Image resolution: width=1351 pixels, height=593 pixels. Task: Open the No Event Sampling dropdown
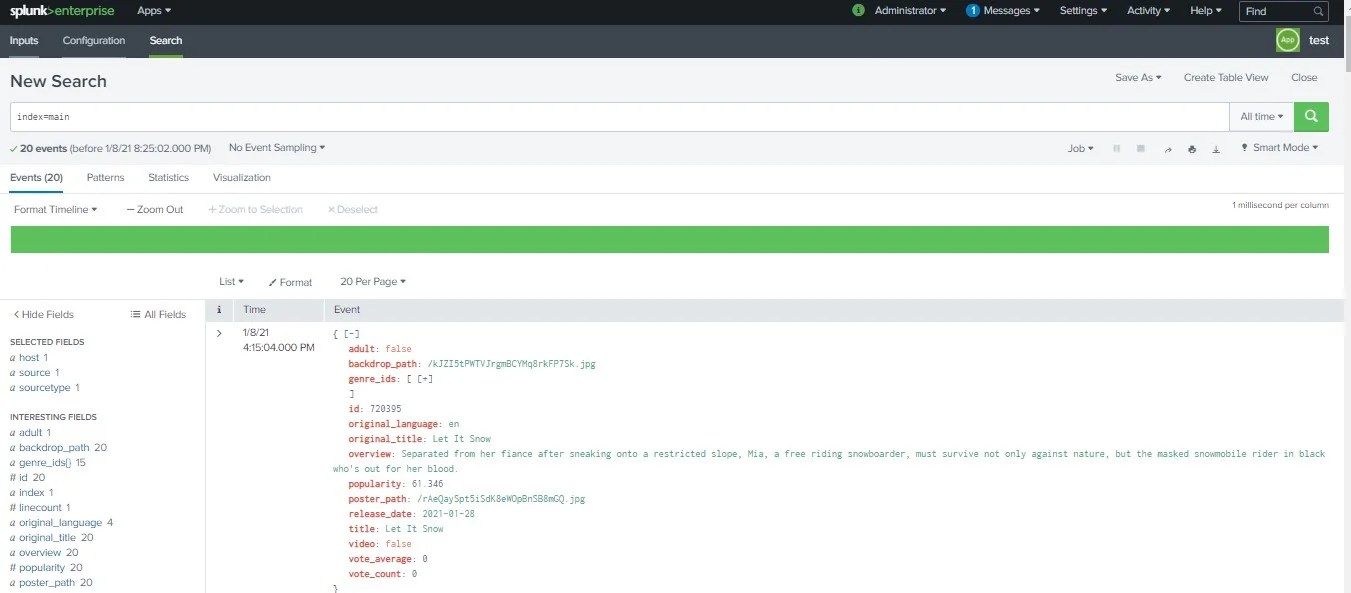coord(277,148)
